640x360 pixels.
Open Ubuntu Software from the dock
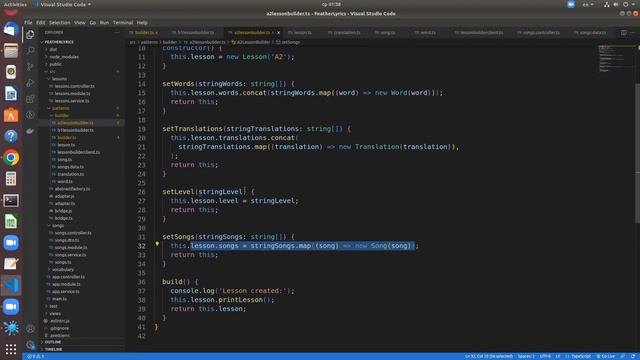click(x=11, y=115)
